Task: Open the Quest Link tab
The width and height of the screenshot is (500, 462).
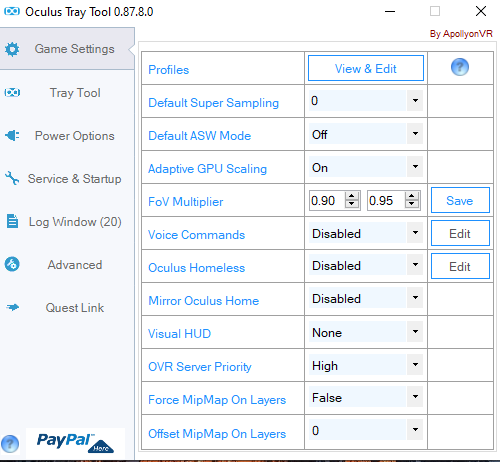Action: [x=67, y=308]
